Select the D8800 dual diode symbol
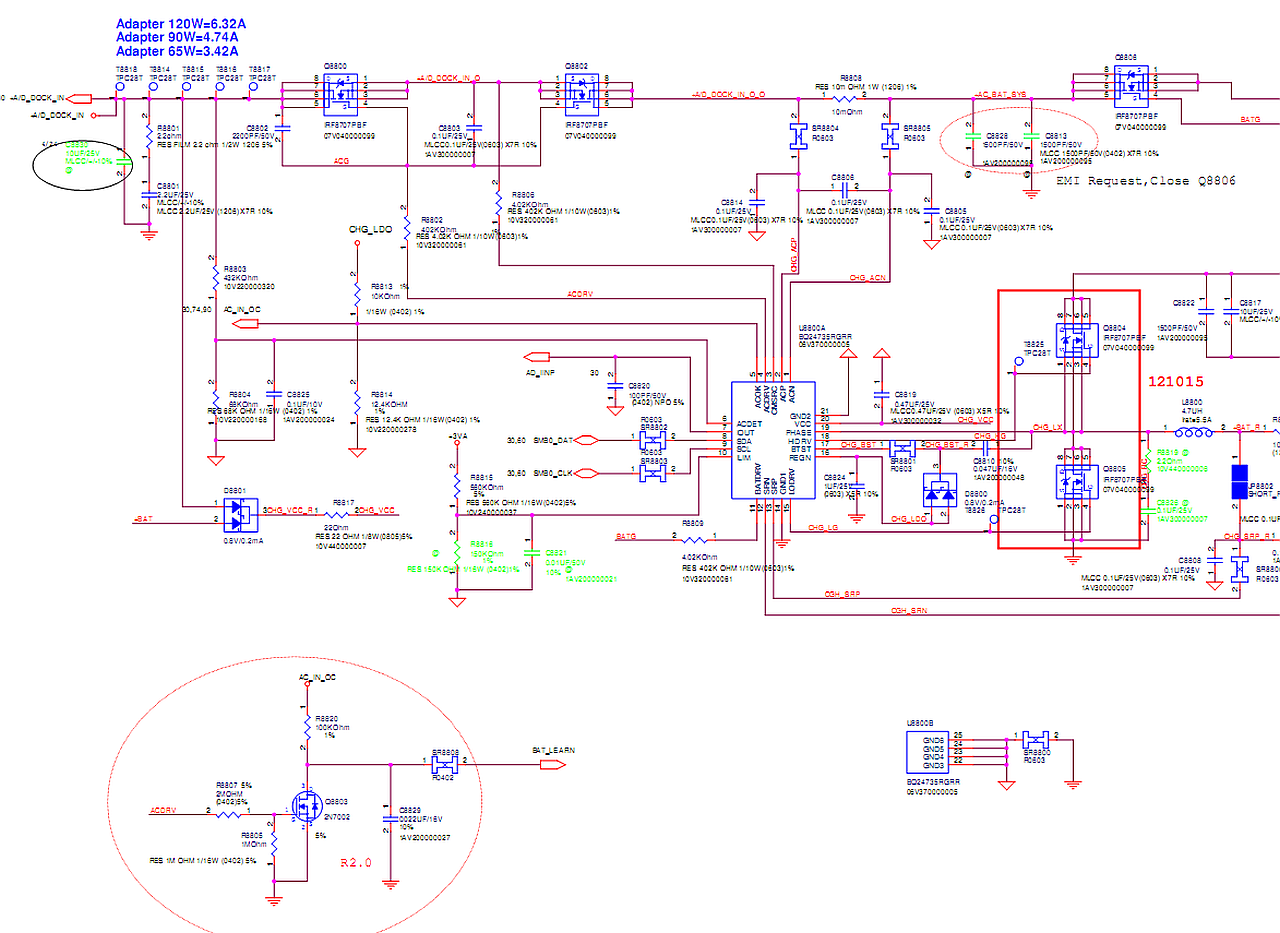Image resolution: width=1280 pixels, height=933 pixels. pyautogui.click(x=940, y=490)
